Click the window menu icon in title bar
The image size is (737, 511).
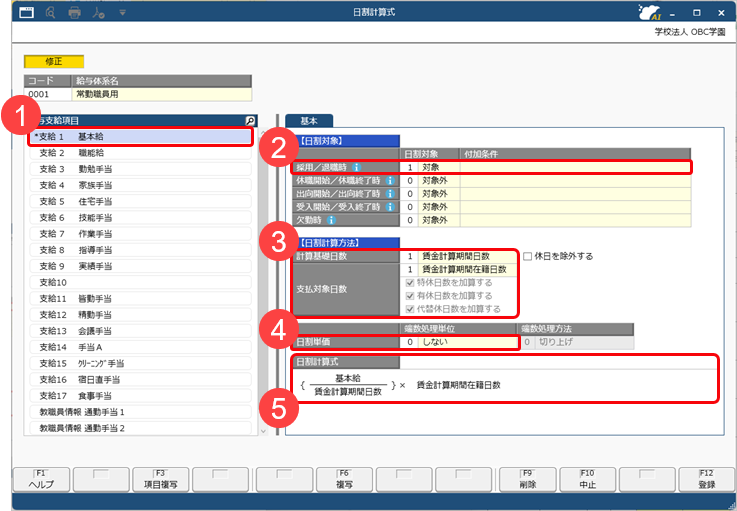tap(26, 13)
